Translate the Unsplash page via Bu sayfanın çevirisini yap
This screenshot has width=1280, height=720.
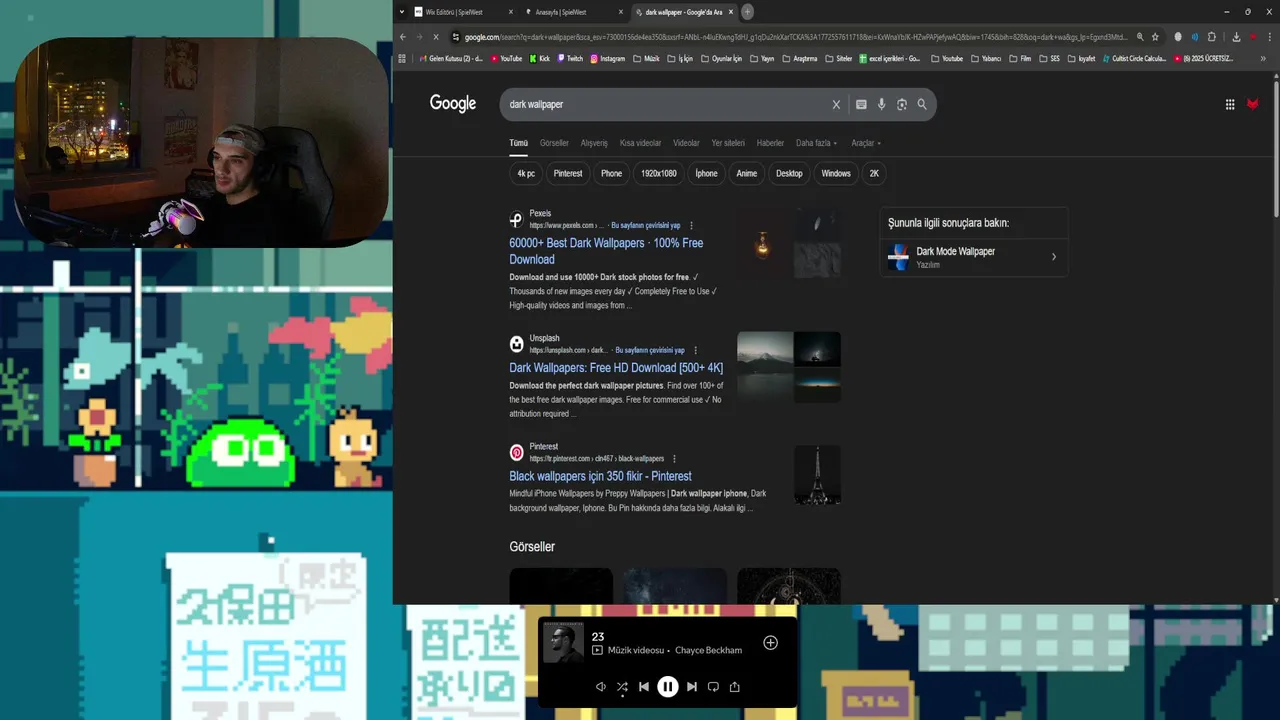click(650, 351)
